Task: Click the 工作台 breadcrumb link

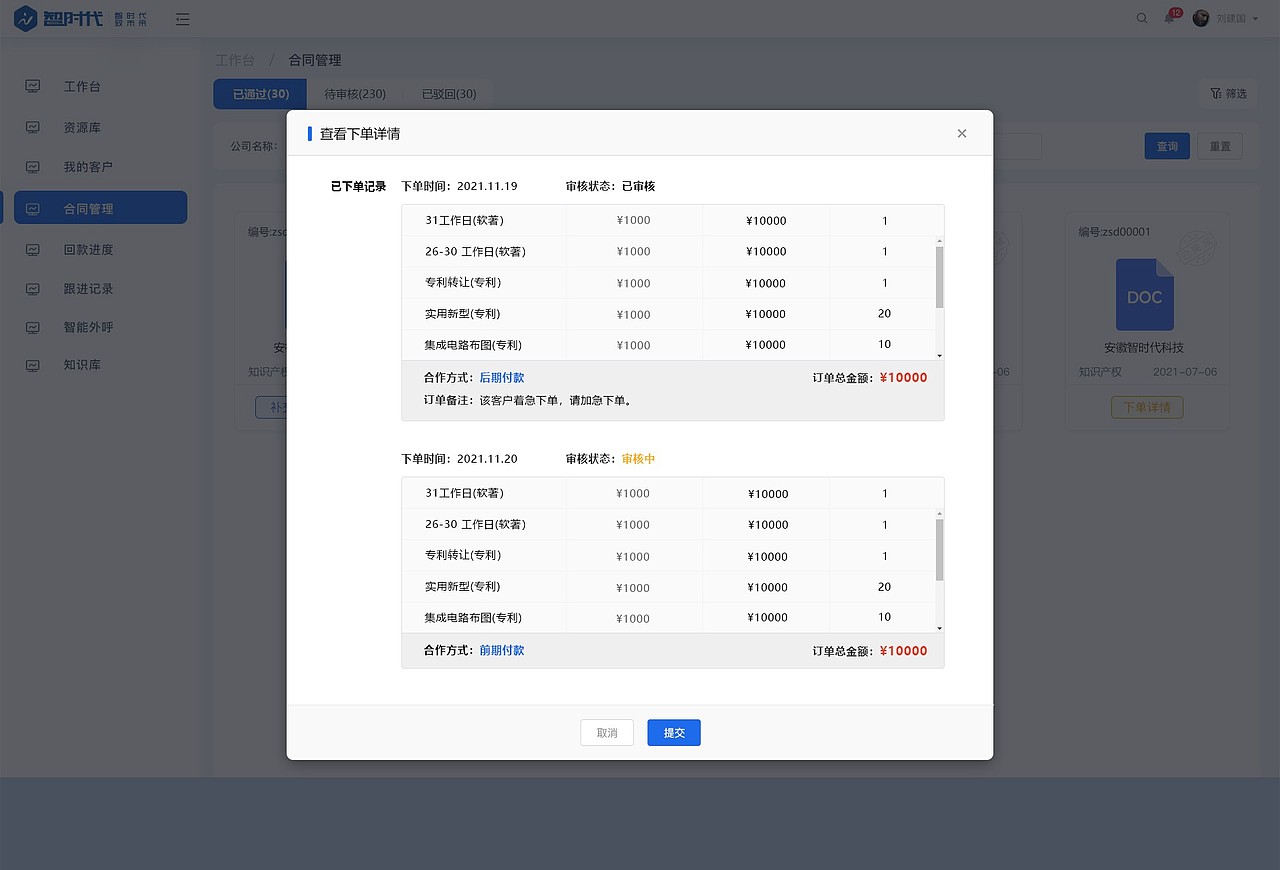Action: [x=236, y=60]
